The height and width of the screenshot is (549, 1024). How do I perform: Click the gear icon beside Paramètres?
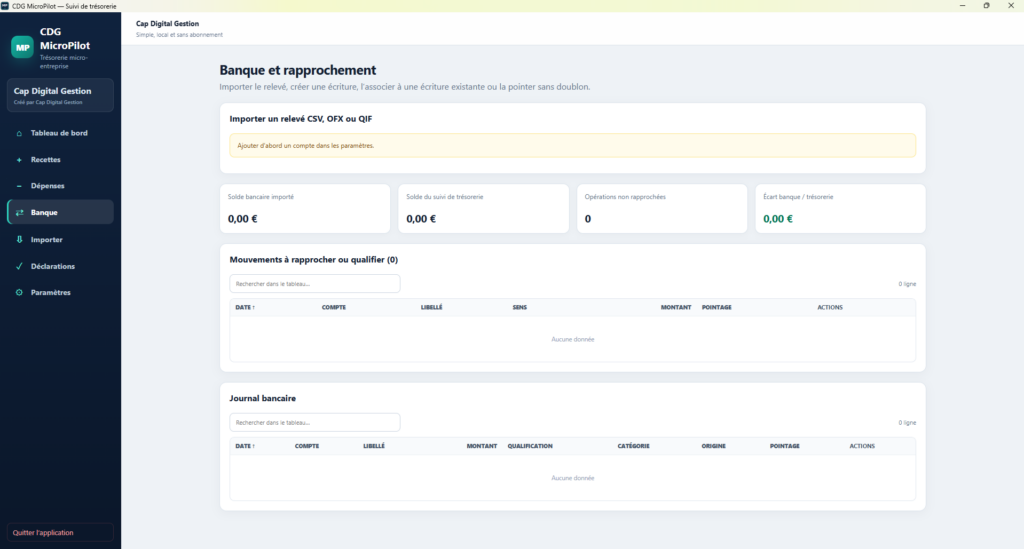click(x=19, y=292)
